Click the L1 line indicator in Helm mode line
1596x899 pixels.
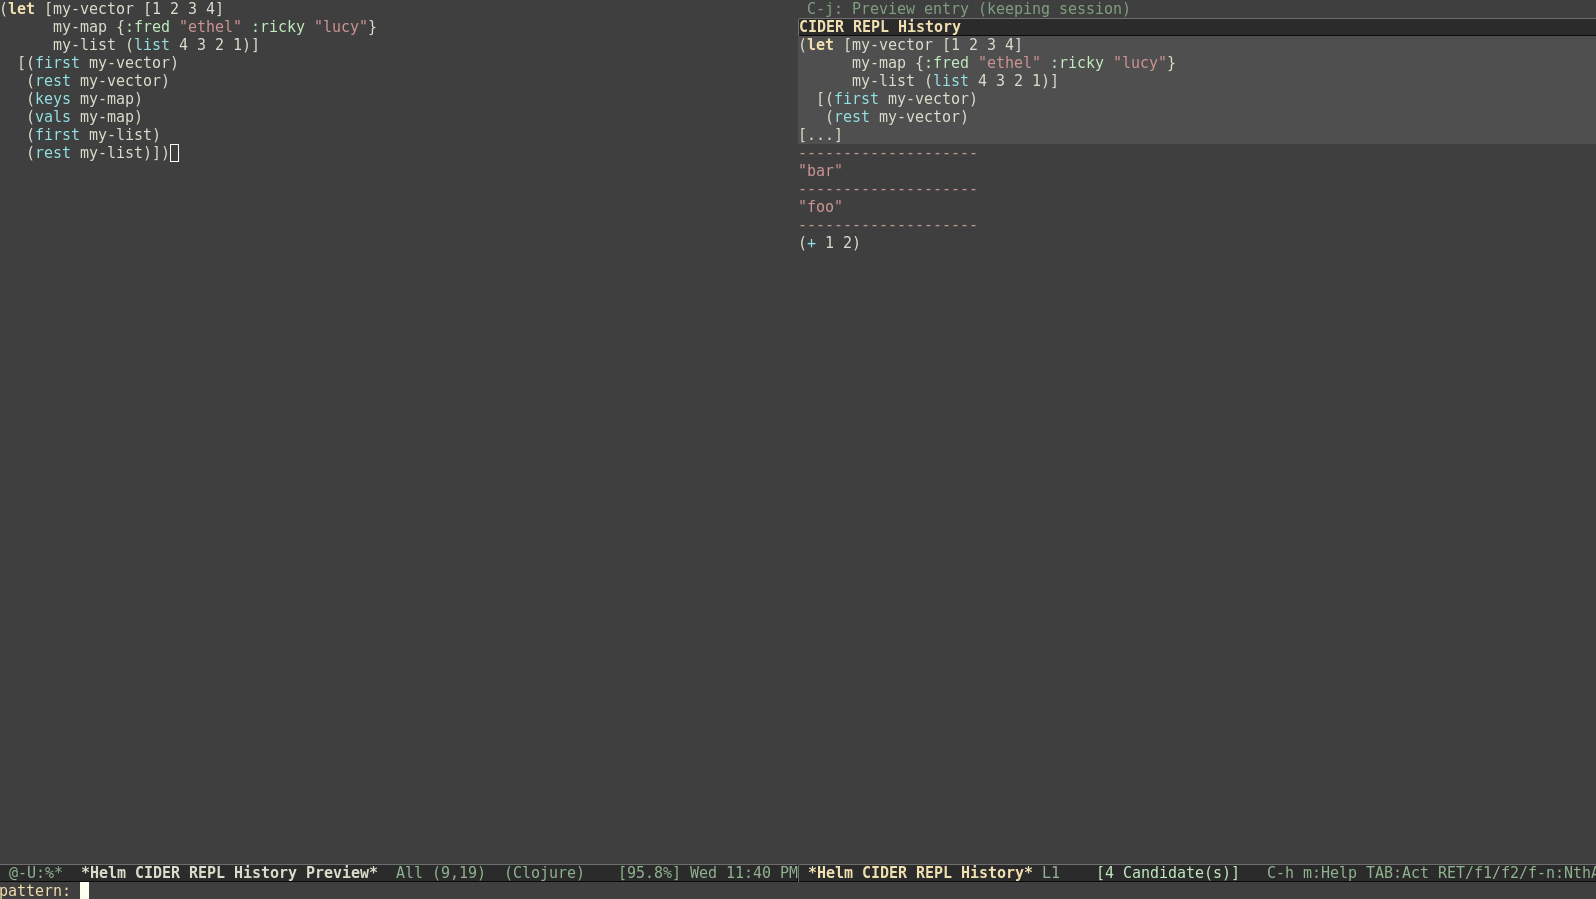(x=1051, y=873)
